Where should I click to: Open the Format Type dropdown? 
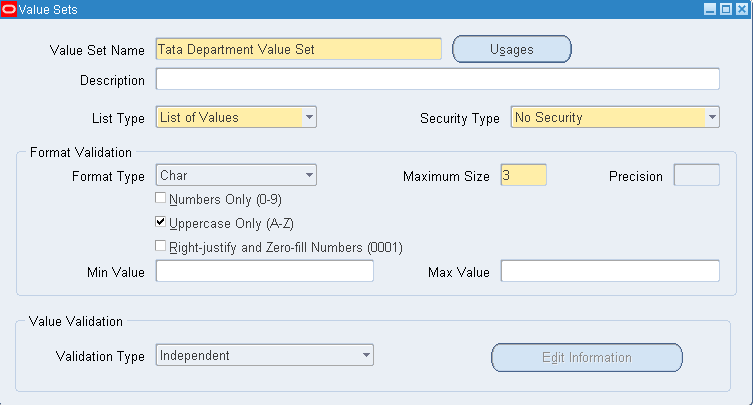(309, 176)
